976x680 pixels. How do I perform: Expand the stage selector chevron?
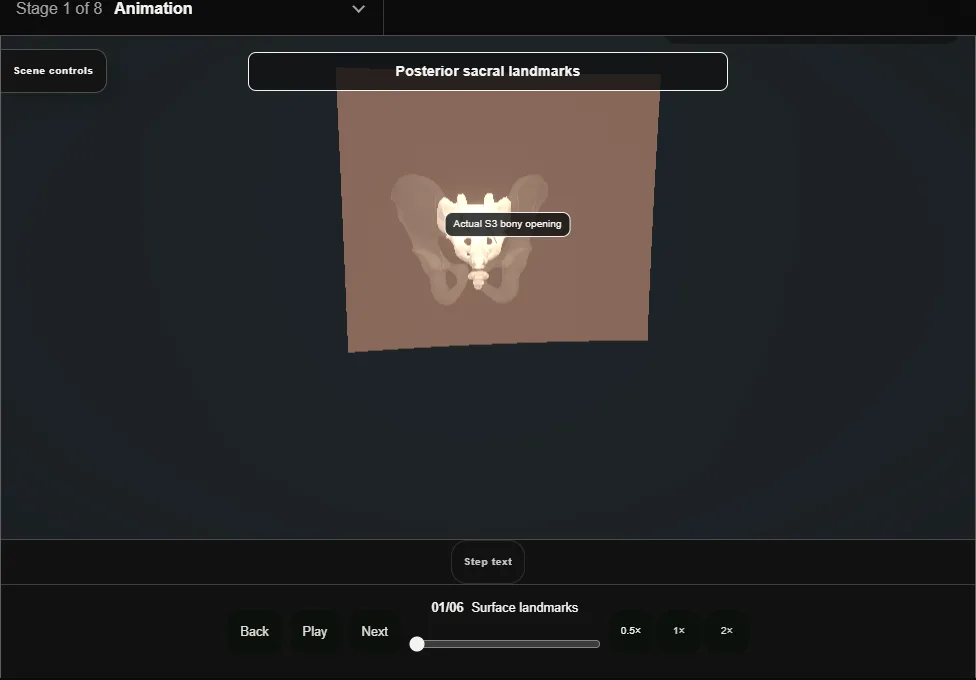(x=359, y=9)
